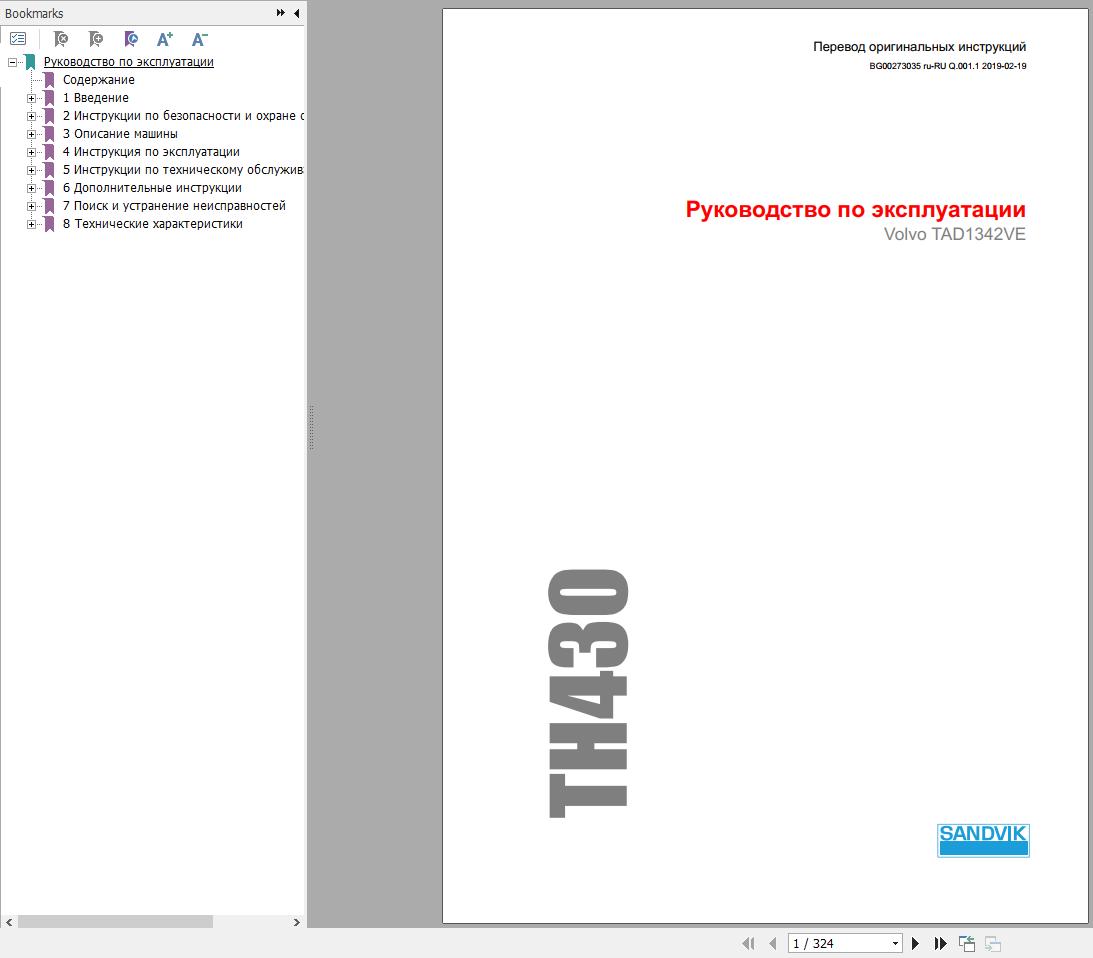Viewport: 1093px width, 958px height.
Task: Click the bookmarks scrollbar left arrow
Action: coord(9,922)
